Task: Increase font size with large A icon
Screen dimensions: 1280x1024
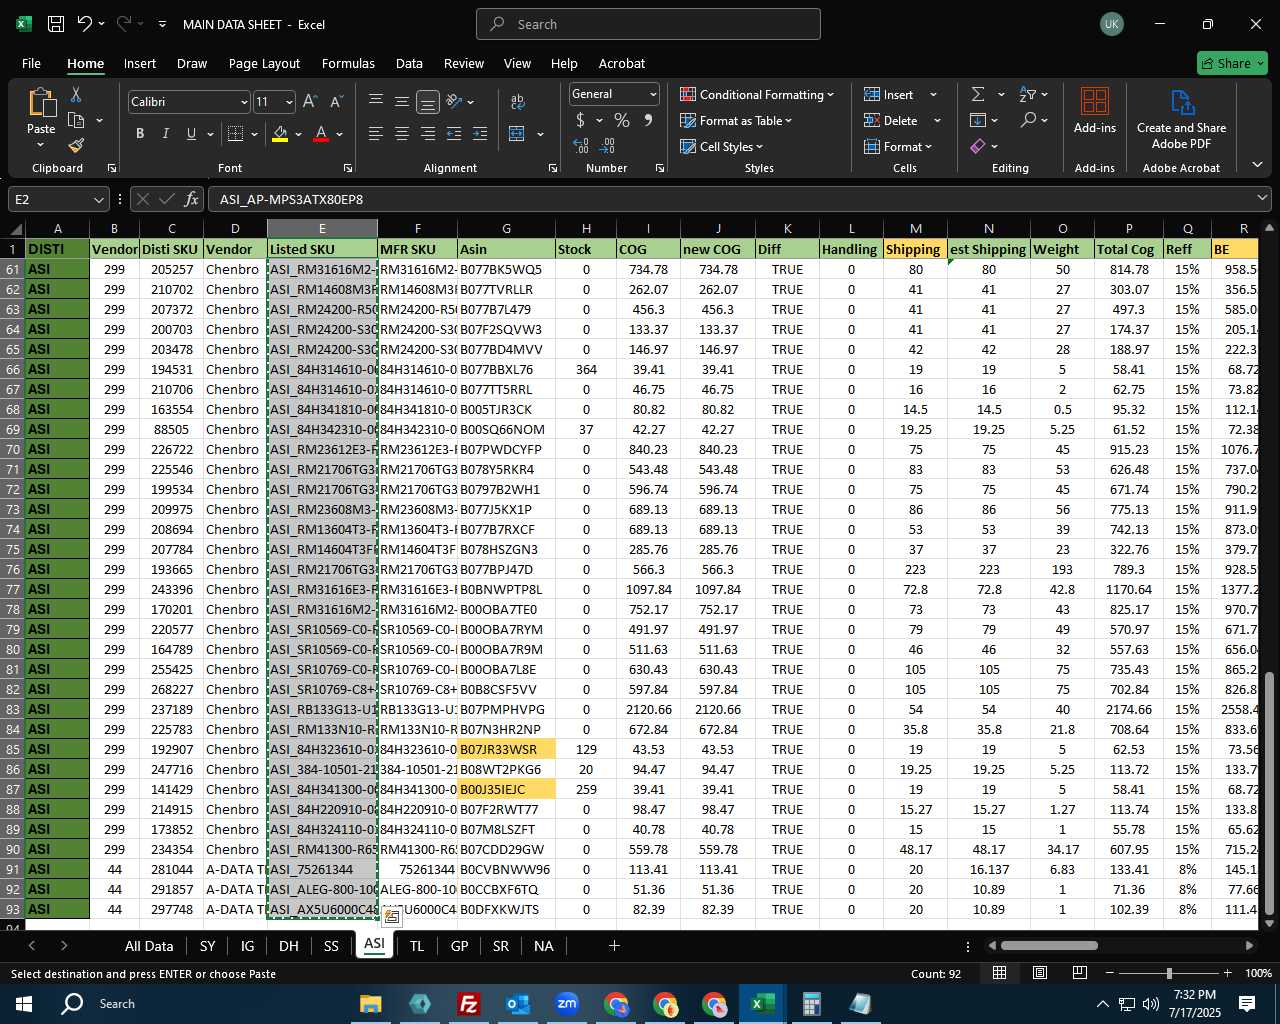Action: (x=310, y=101)
